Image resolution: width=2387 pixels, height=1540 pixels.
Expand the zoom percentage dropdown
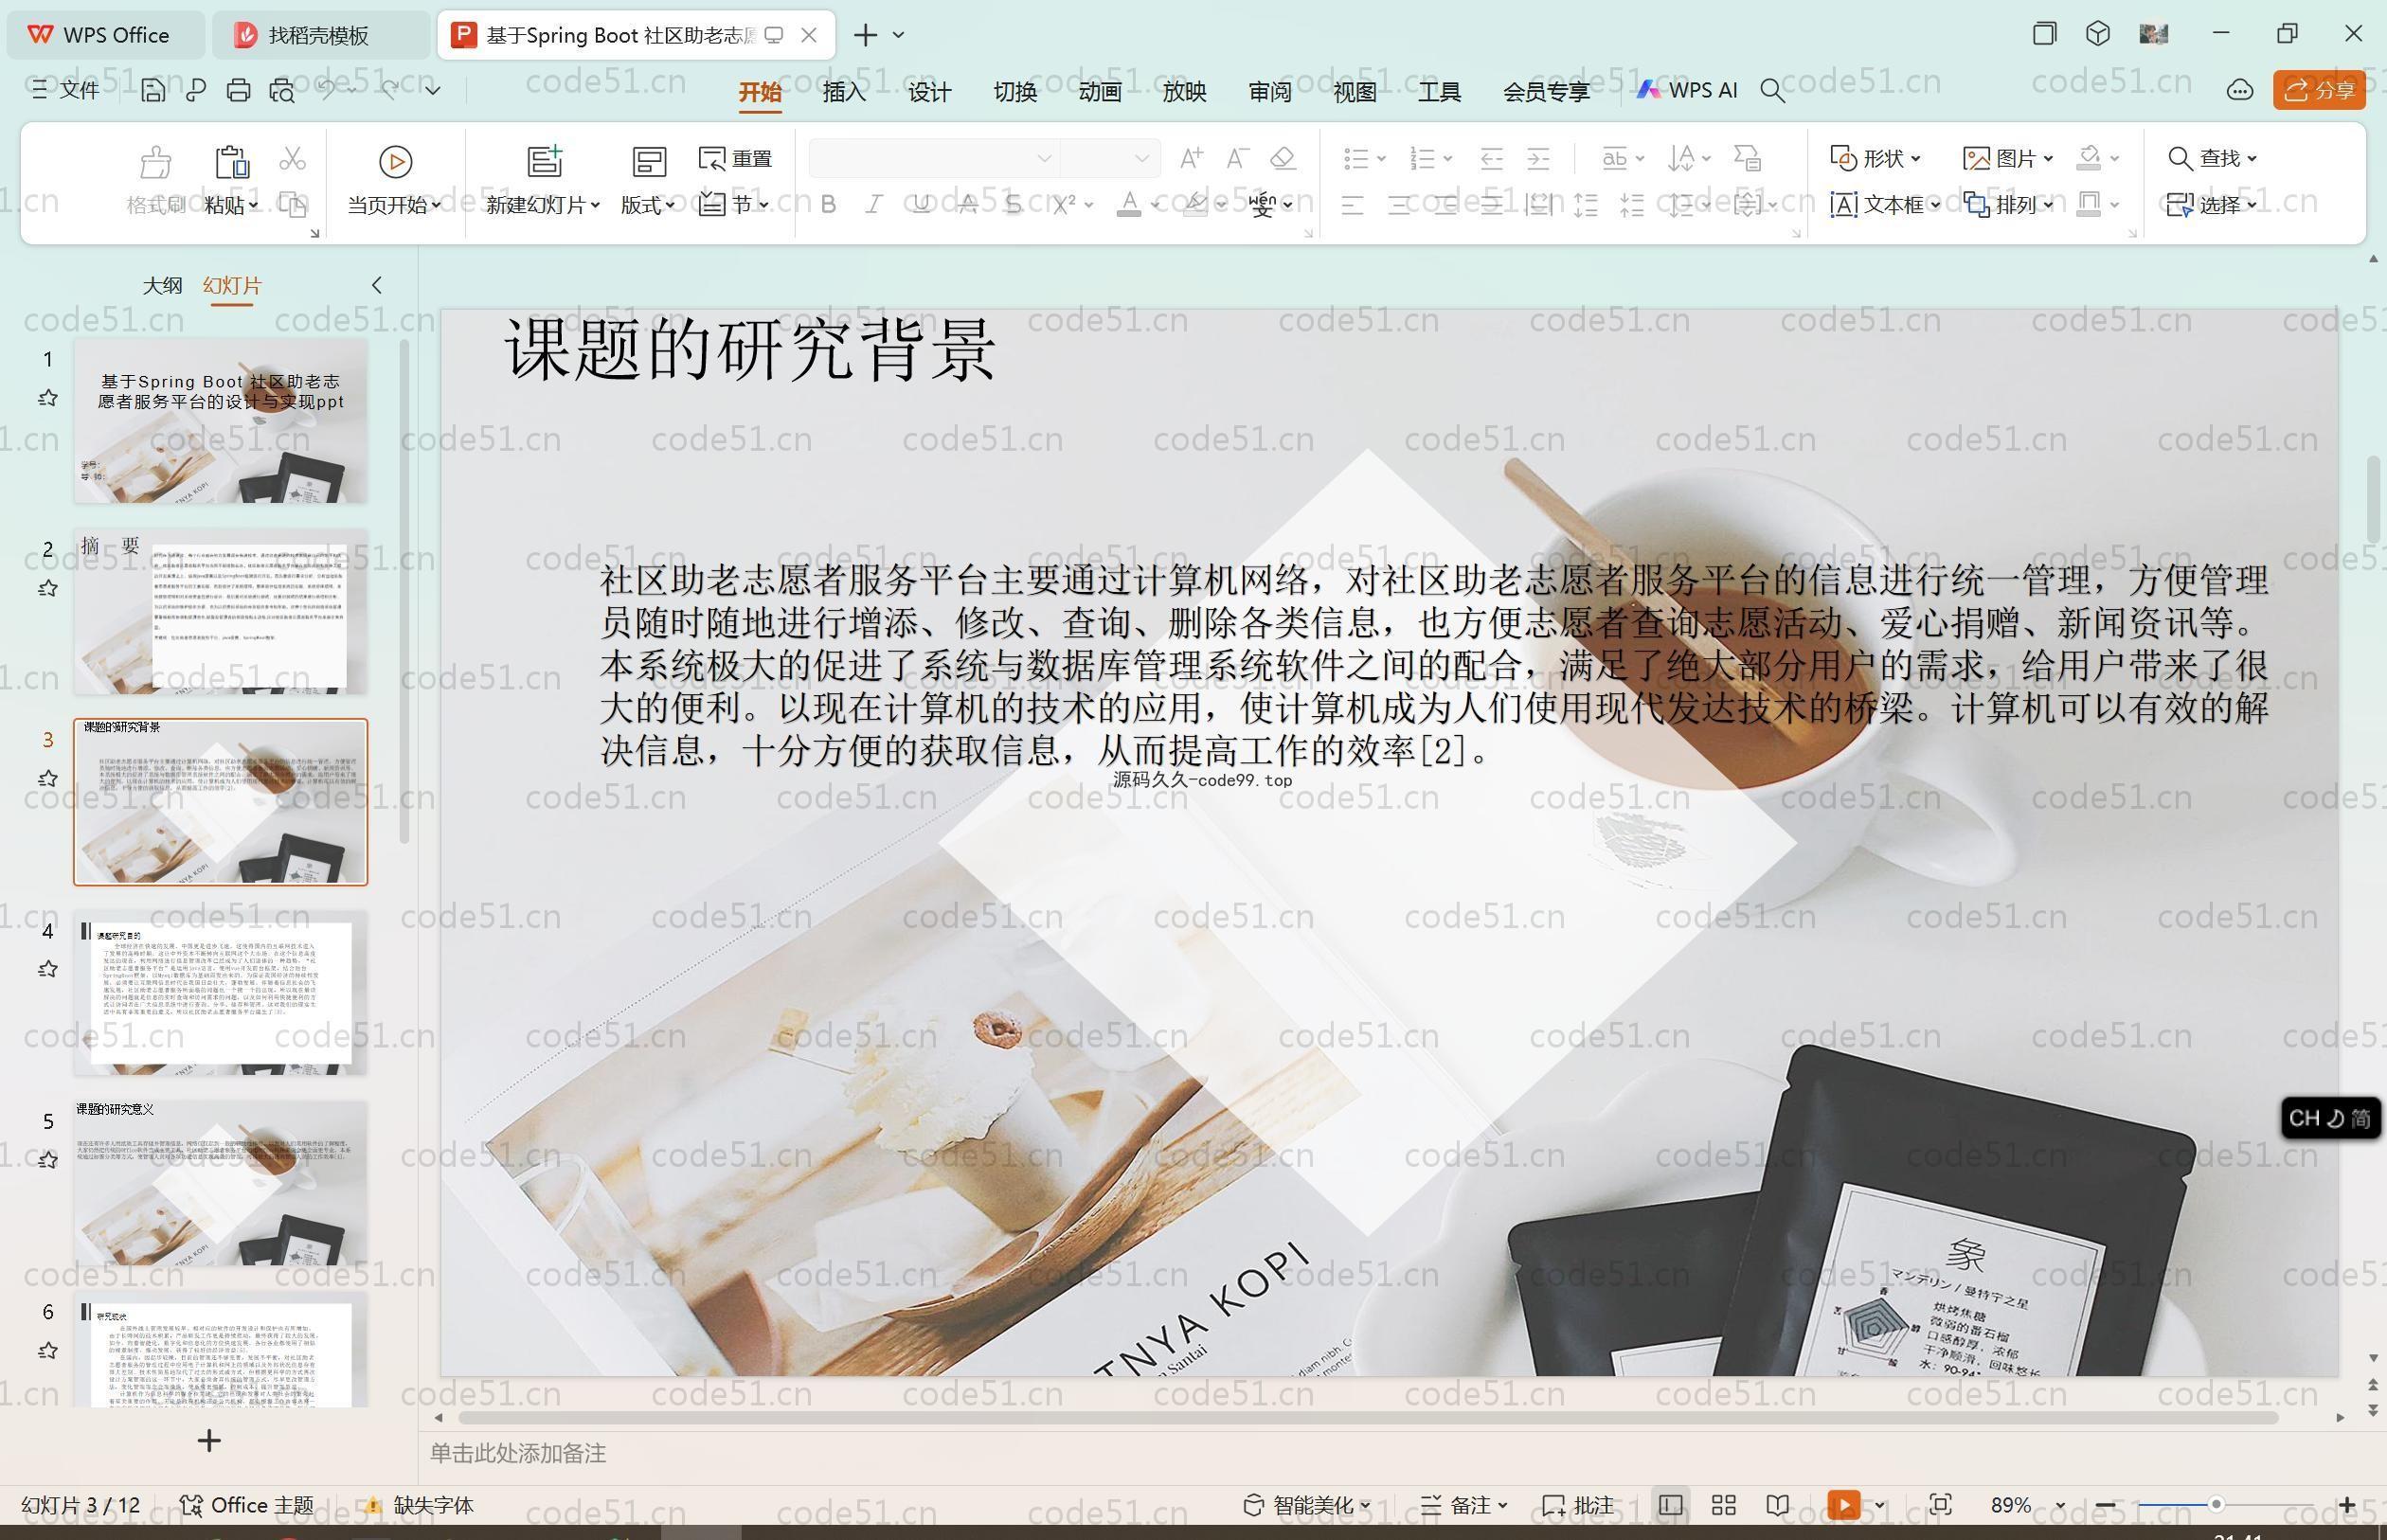2060,1505
